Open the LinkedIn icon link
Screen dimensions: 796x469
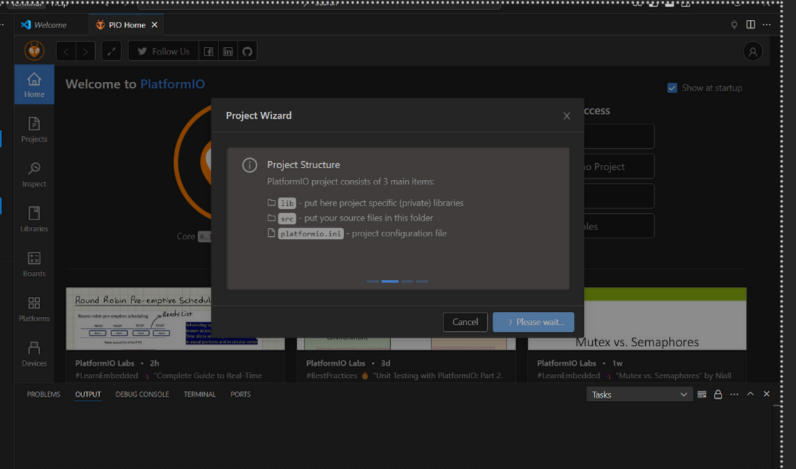coord(228,51)
